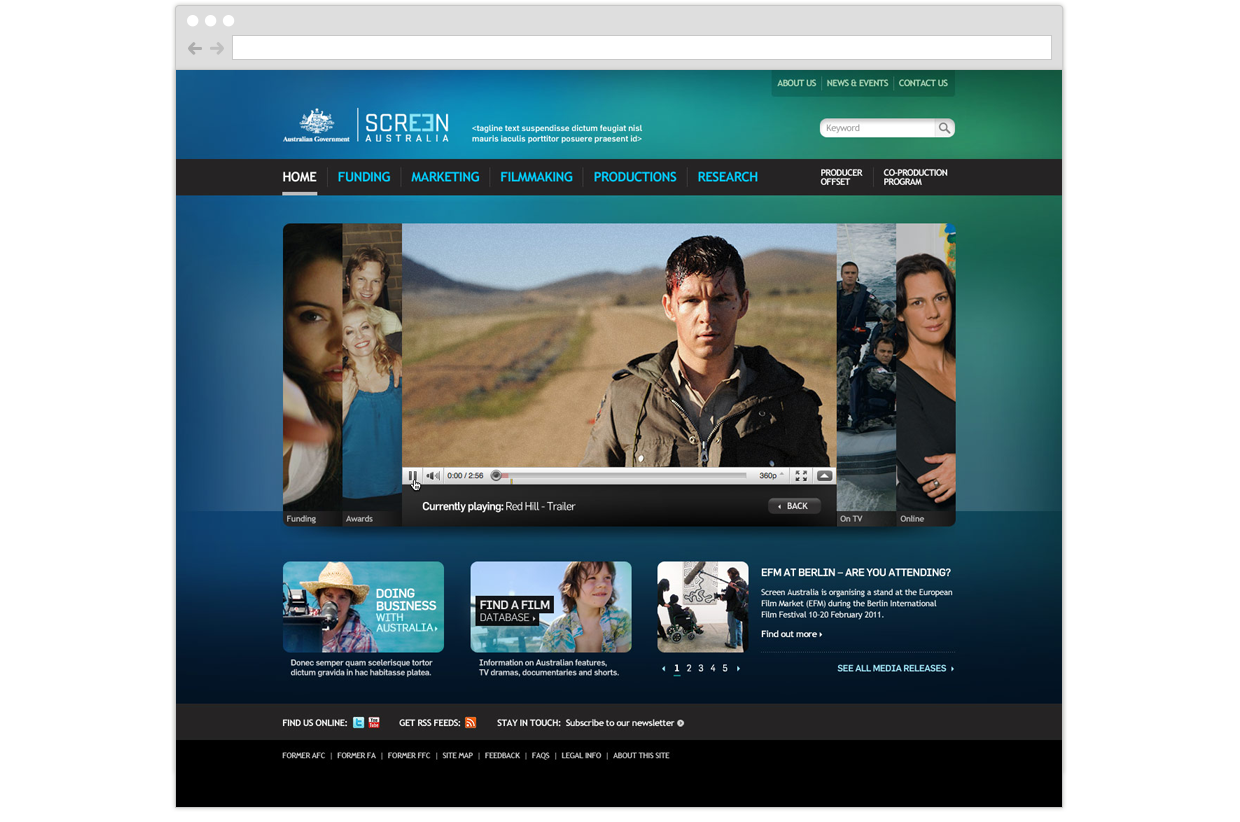Select media release page 2
Viewport: 1240px width, 822px height.
point(689,668)
